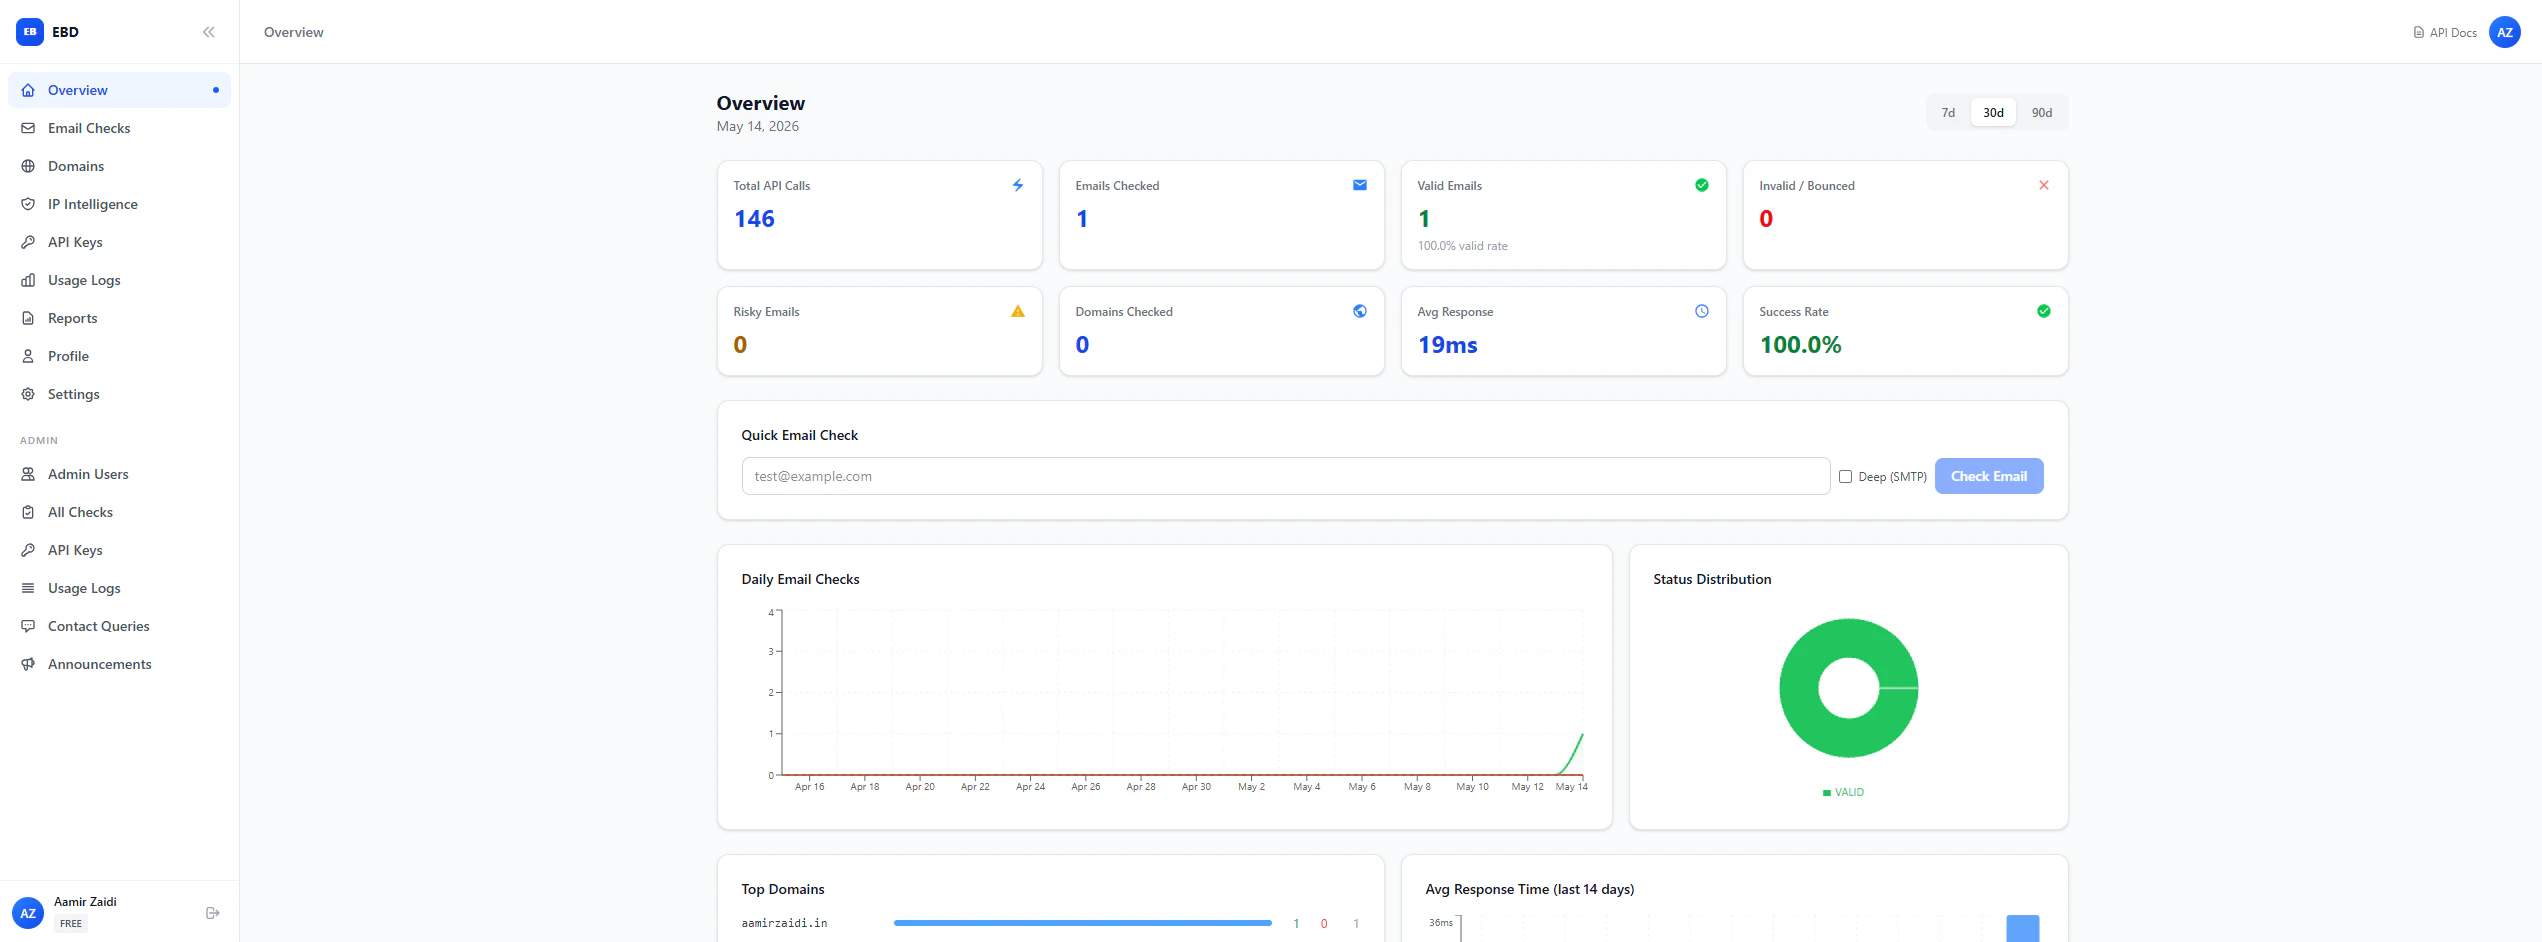Click the Overview home icon in sidebar
Image resolution: width=2542 pixels, height=942 pixels.
coord(28,90)
